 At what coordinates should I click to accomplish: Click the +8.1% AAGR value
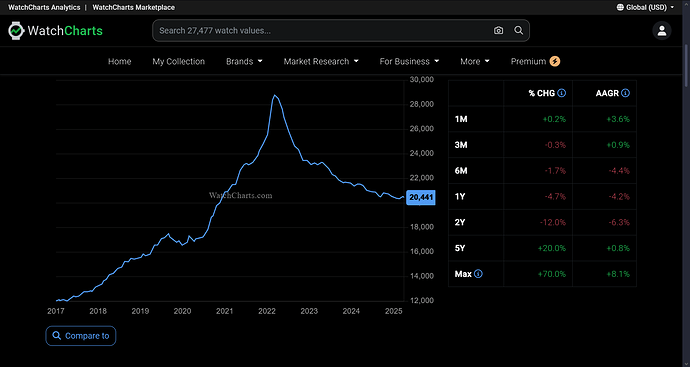click(x=618, y=274)
